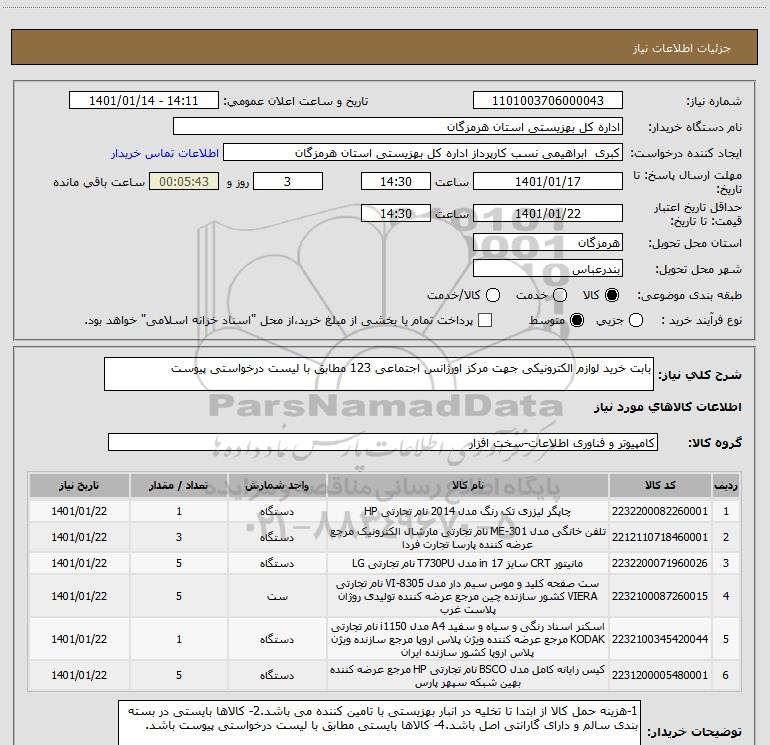Viewport: 770px width, 745px height.
Task: Click product code 2232100345420044
Action: [660, 639]
